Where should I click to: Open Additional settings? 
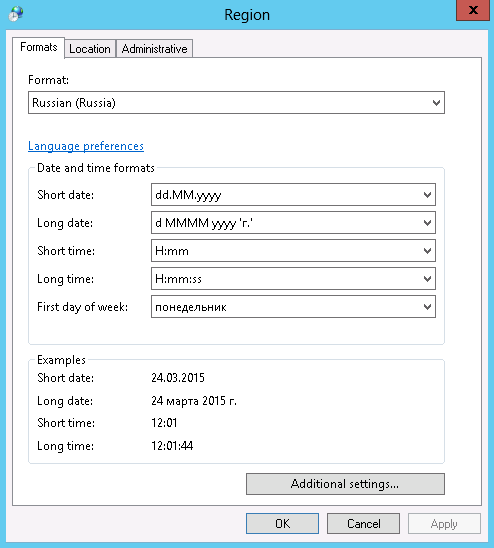345,484
